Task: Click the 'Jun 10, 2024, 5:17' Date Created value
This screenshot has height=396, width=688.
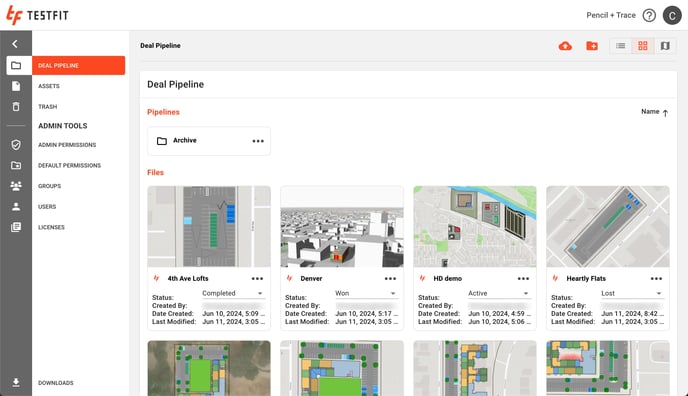Action: click(x=366, y=314)
